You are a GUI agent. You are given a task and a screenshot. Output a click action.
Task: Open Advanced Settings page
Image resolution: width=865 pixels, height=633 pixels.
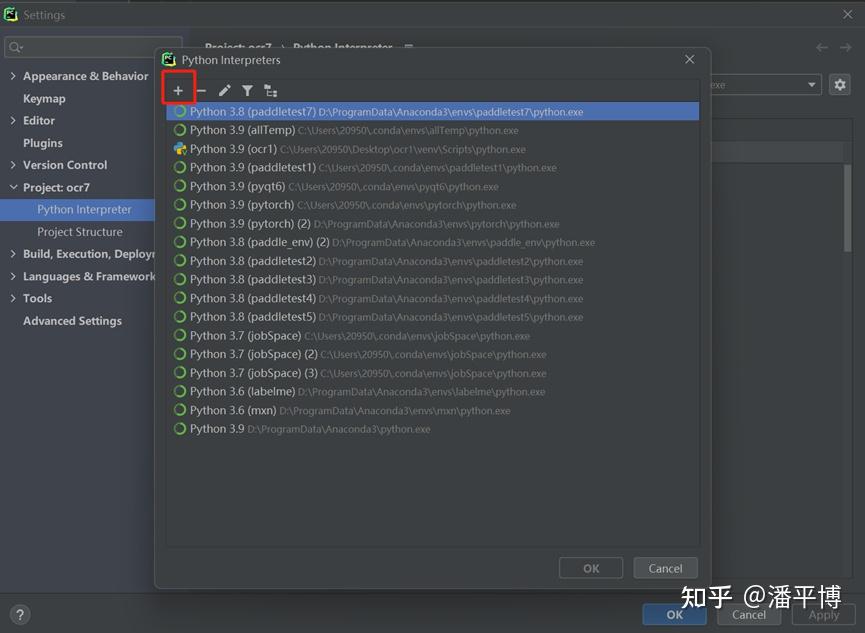coord(72,321)
